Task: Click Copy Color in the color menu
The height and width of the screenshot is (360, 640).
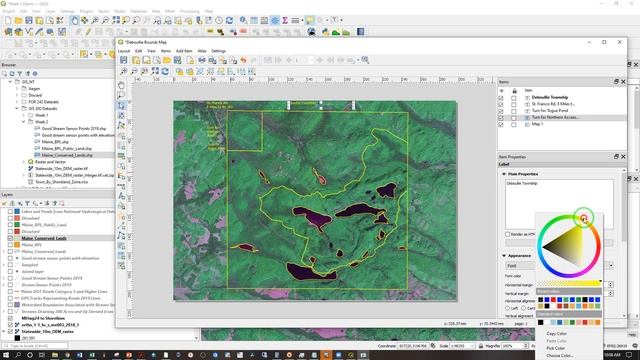Action: pyautogui.click(x=556, y=333)
